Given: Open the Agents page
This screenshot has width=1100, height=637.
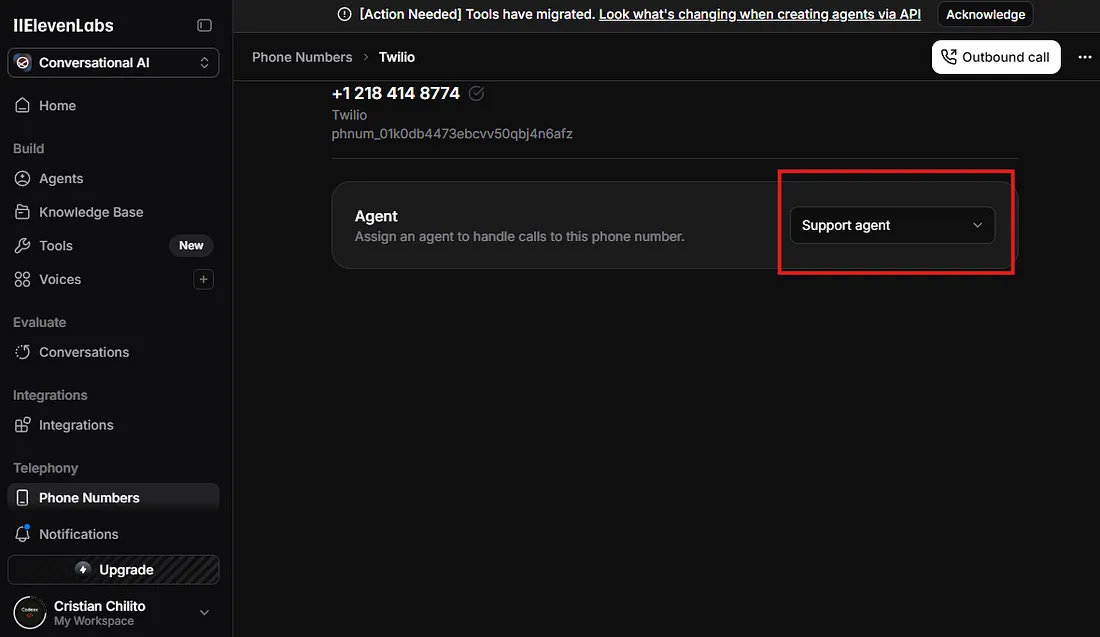Looking at the screenshot, I should click(113, 178).
